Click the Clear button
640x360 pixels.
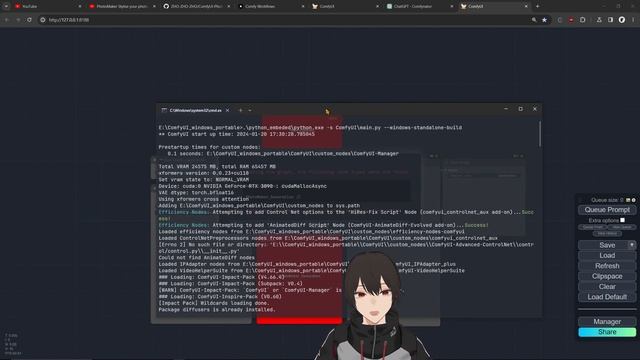pos(607,287)
